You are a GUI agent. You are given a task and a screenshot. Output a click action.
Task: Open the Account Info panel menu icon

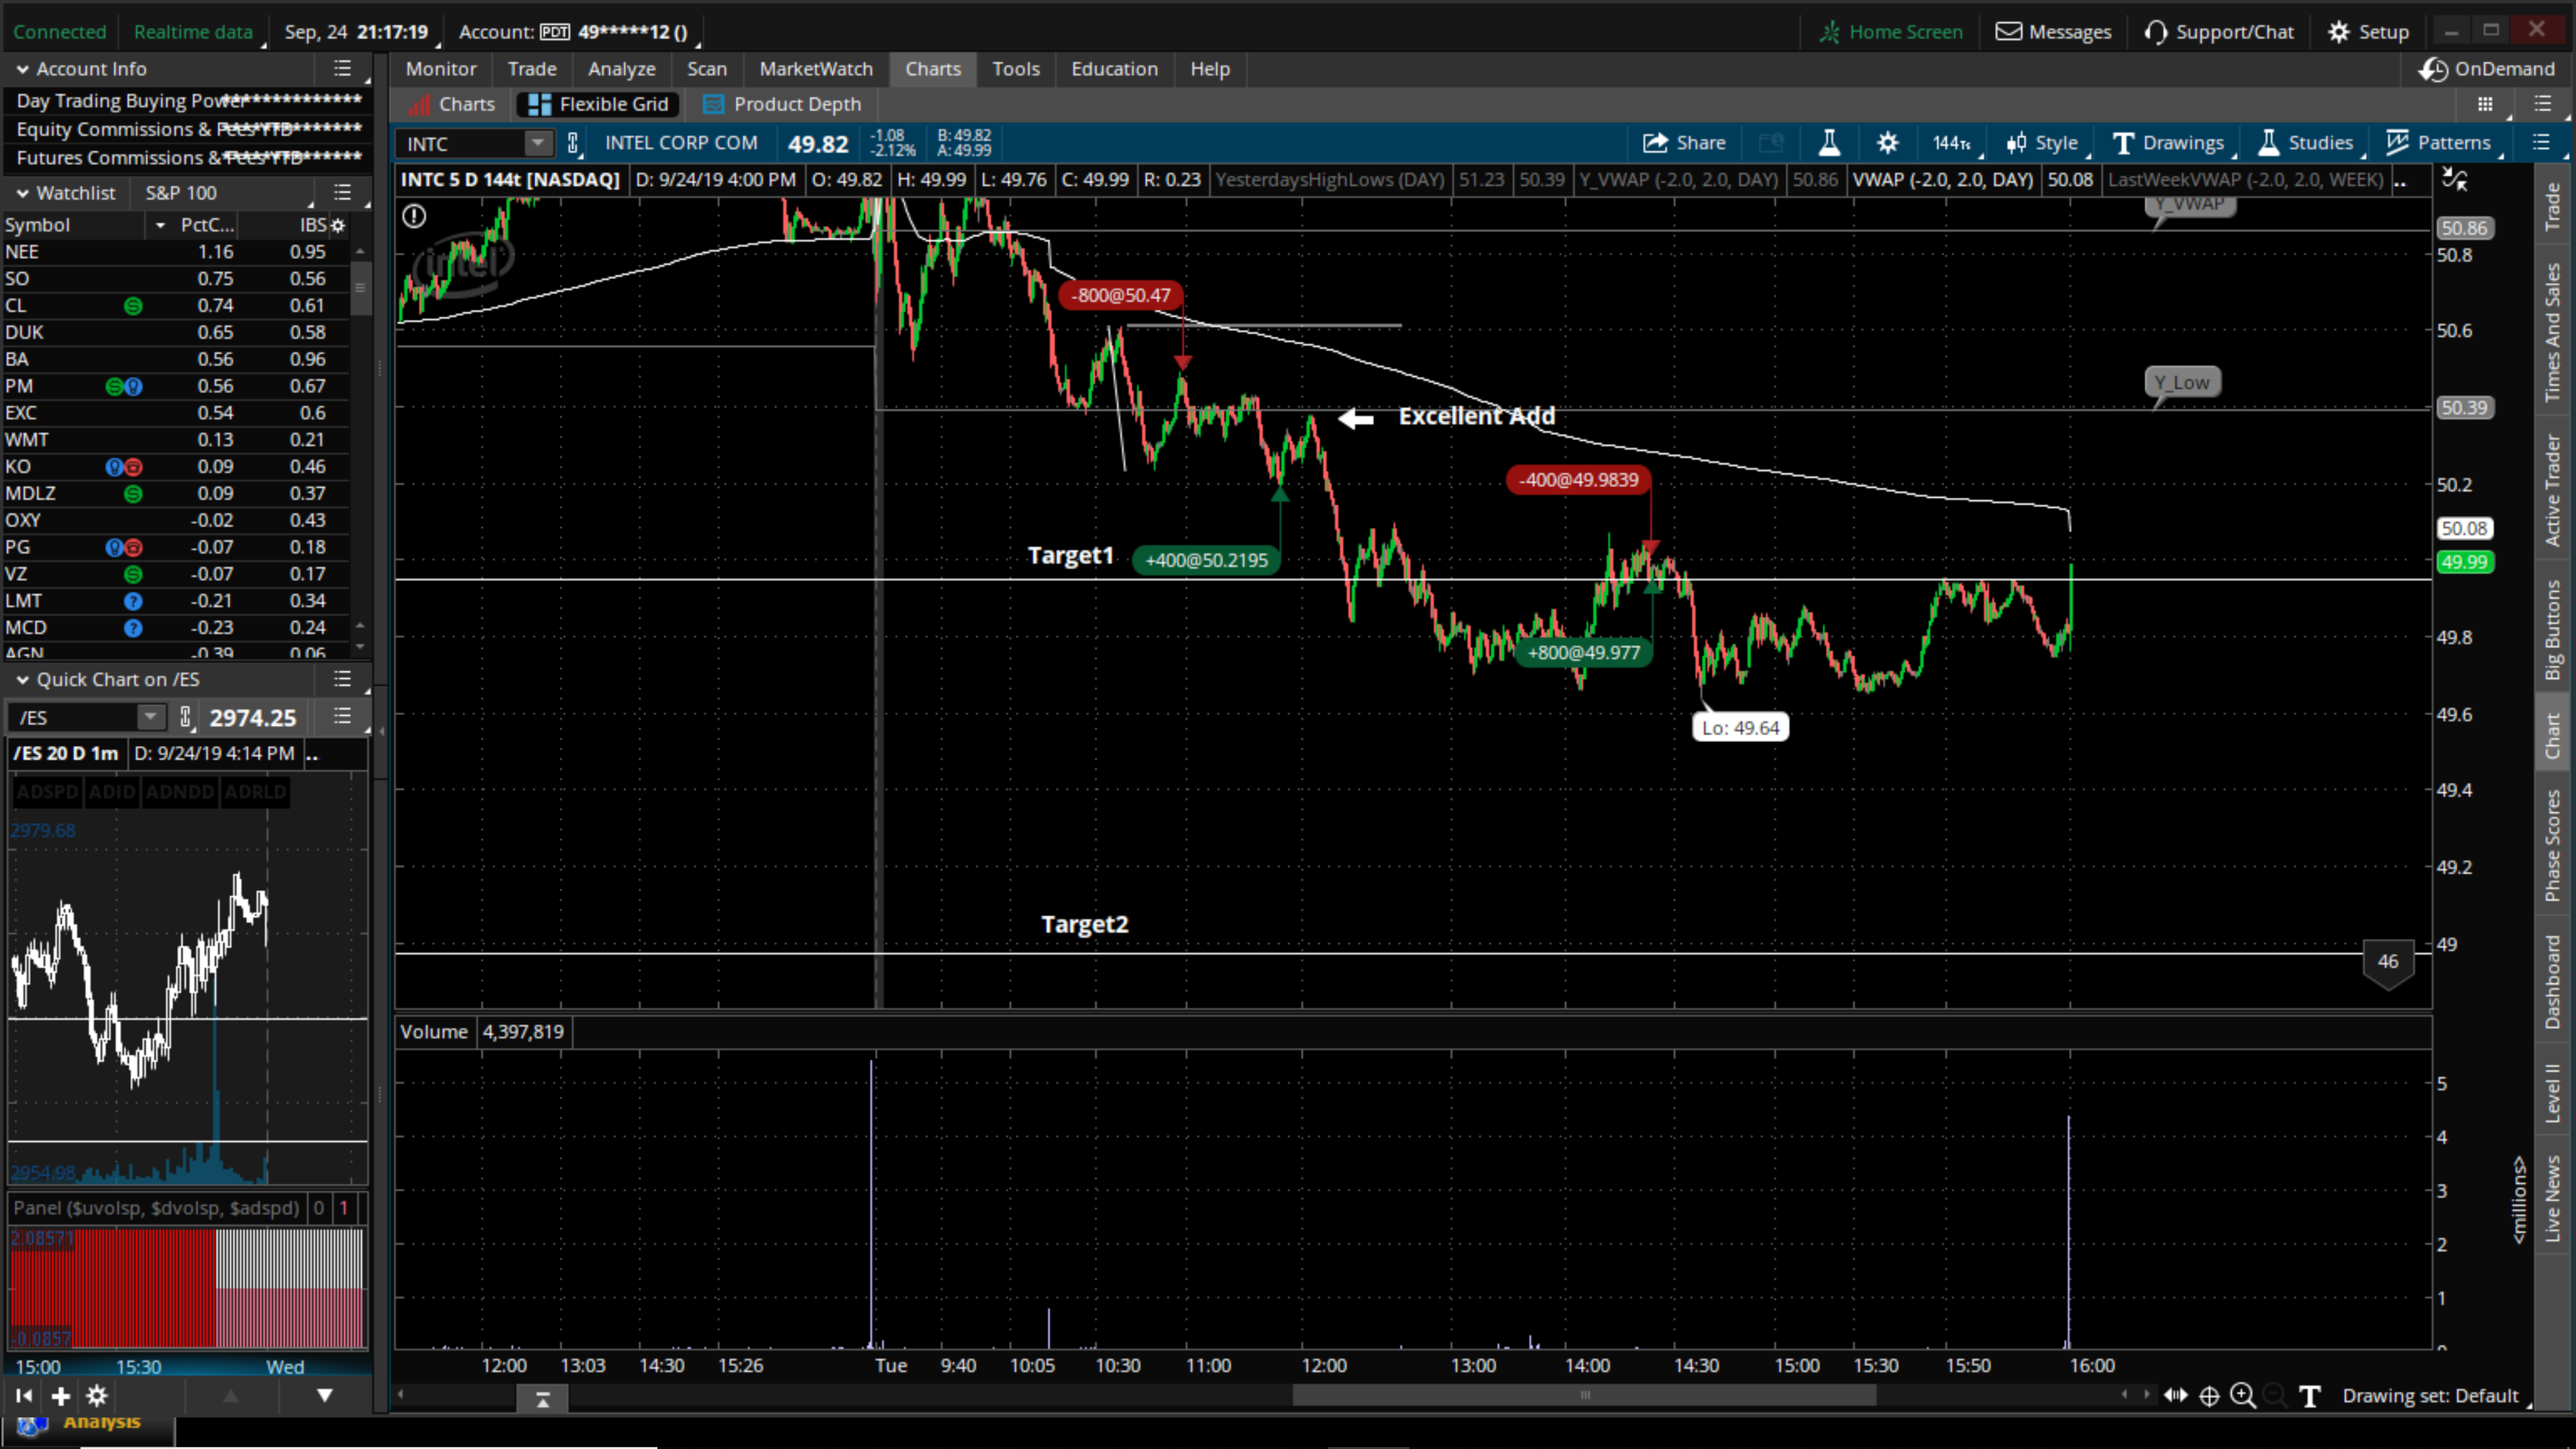(342, 68)
